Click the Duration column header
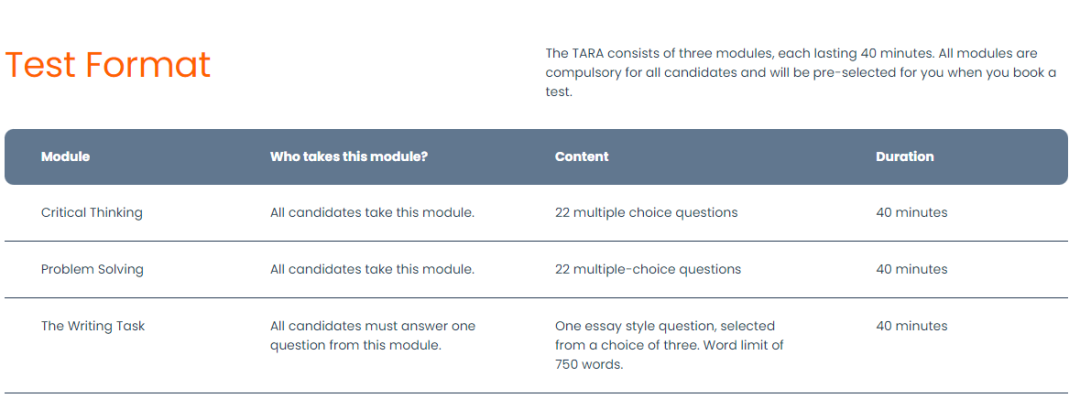This screenshot has height=420, width=1080. [904, 157]
